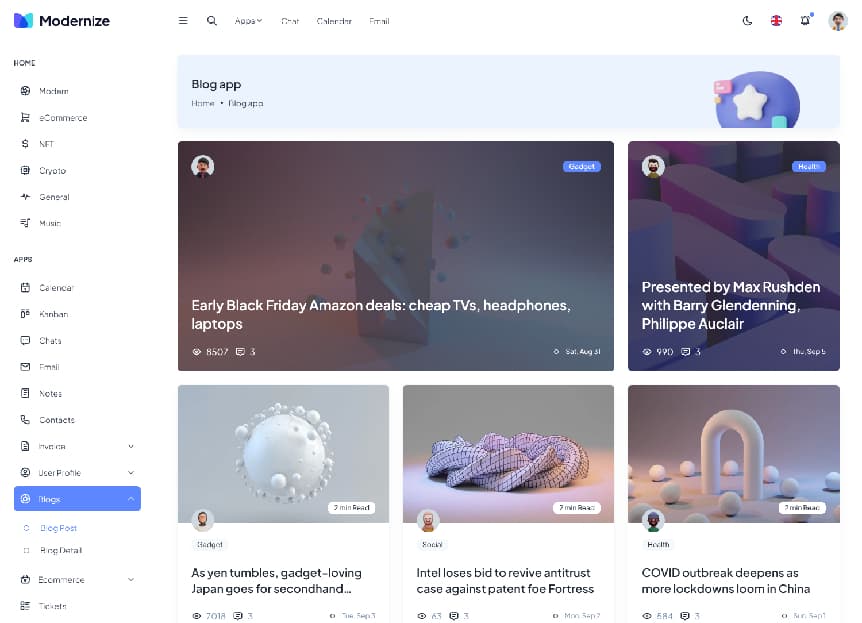Screen dimensions: 862x623
Task: Click the user profile avatar in header
Action: click(x=838, y=21)
